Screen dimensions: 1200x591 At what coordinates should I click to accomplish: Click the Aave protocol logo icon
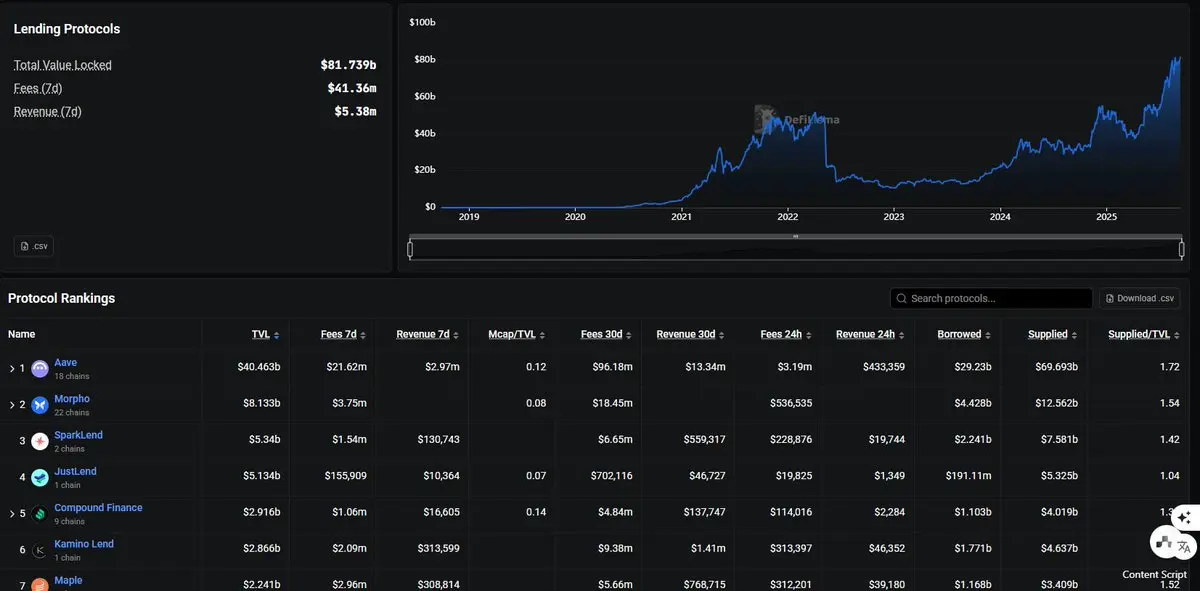point(40,369)
